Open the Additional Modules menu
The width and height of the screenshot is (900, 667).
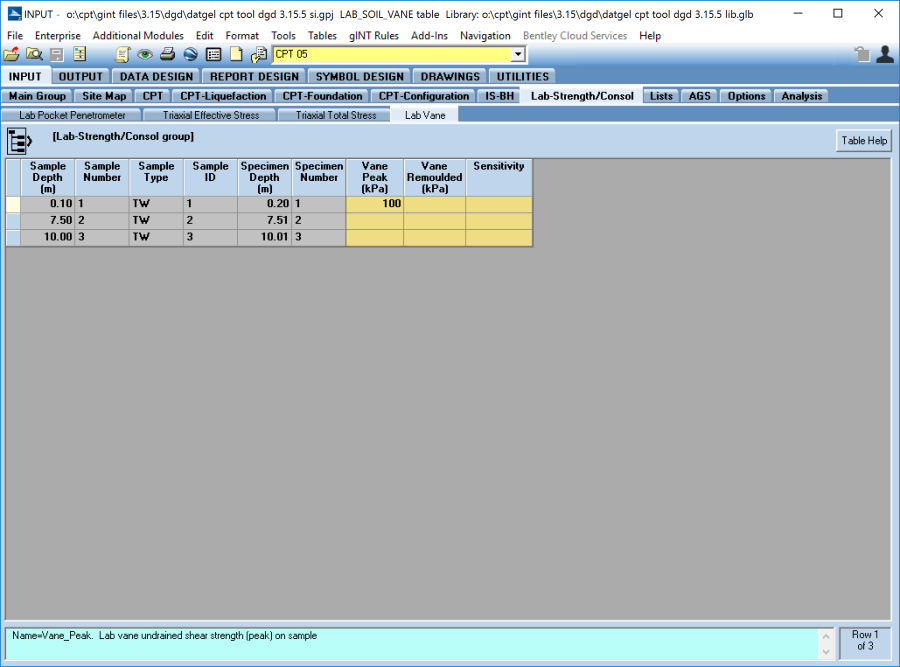pyautogui.click(x=138, y=35)
